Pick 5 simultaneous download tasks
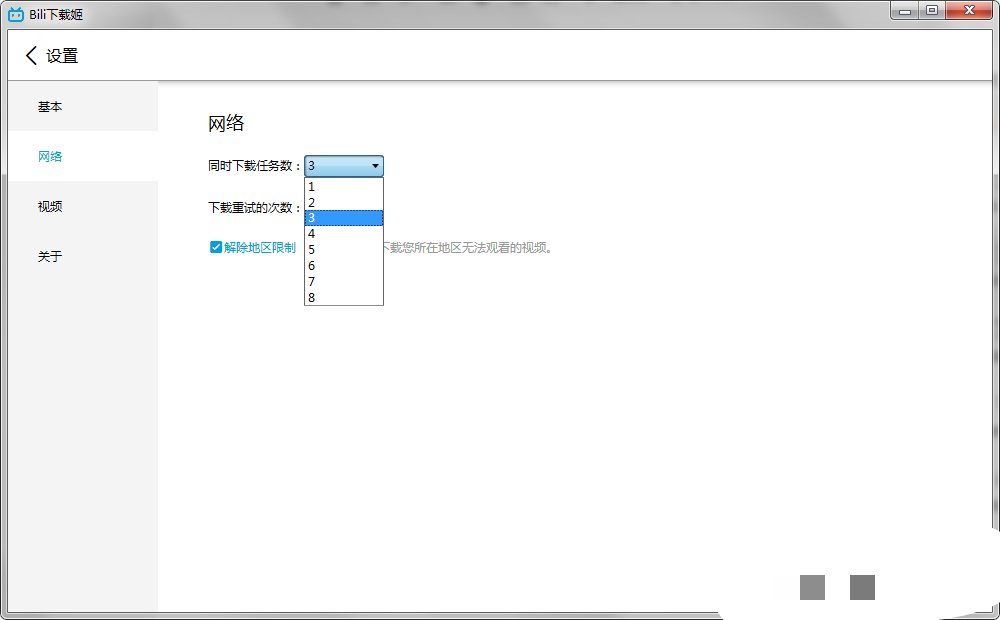Viewport: 1000px width, 620px height. coord(344,249)
